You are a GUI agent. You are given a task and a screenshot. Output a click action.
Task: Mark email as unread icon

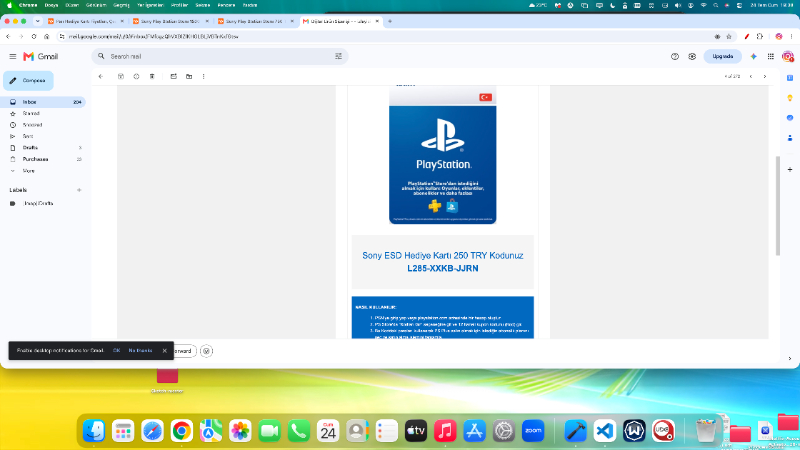point(173,77)
